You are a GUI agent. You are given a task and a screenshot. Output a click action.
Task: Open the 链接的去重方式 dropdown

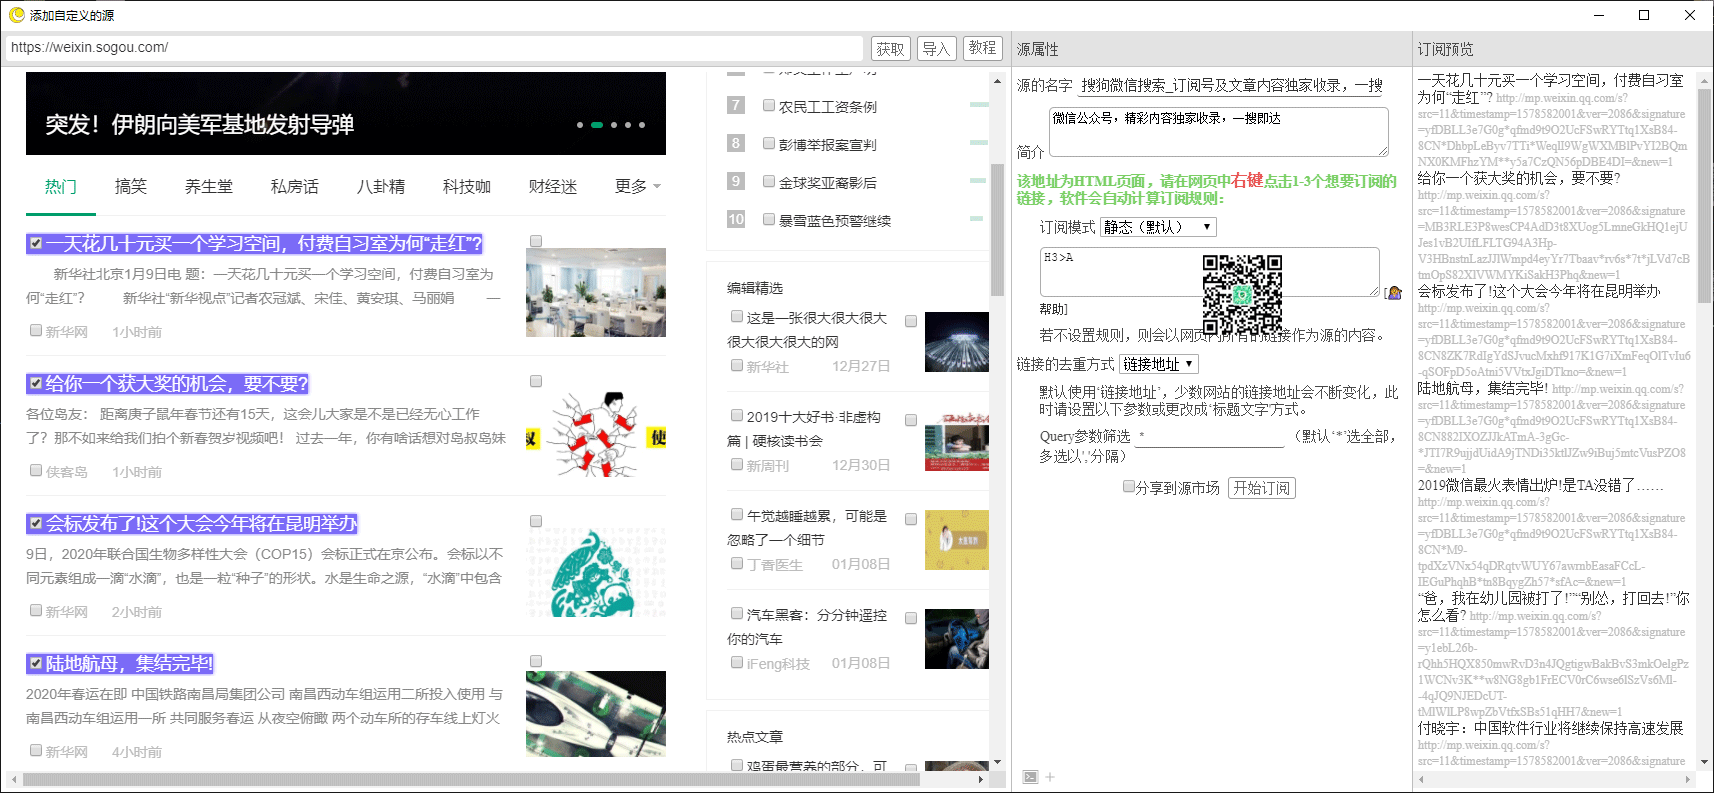[x=1158, y=364]
